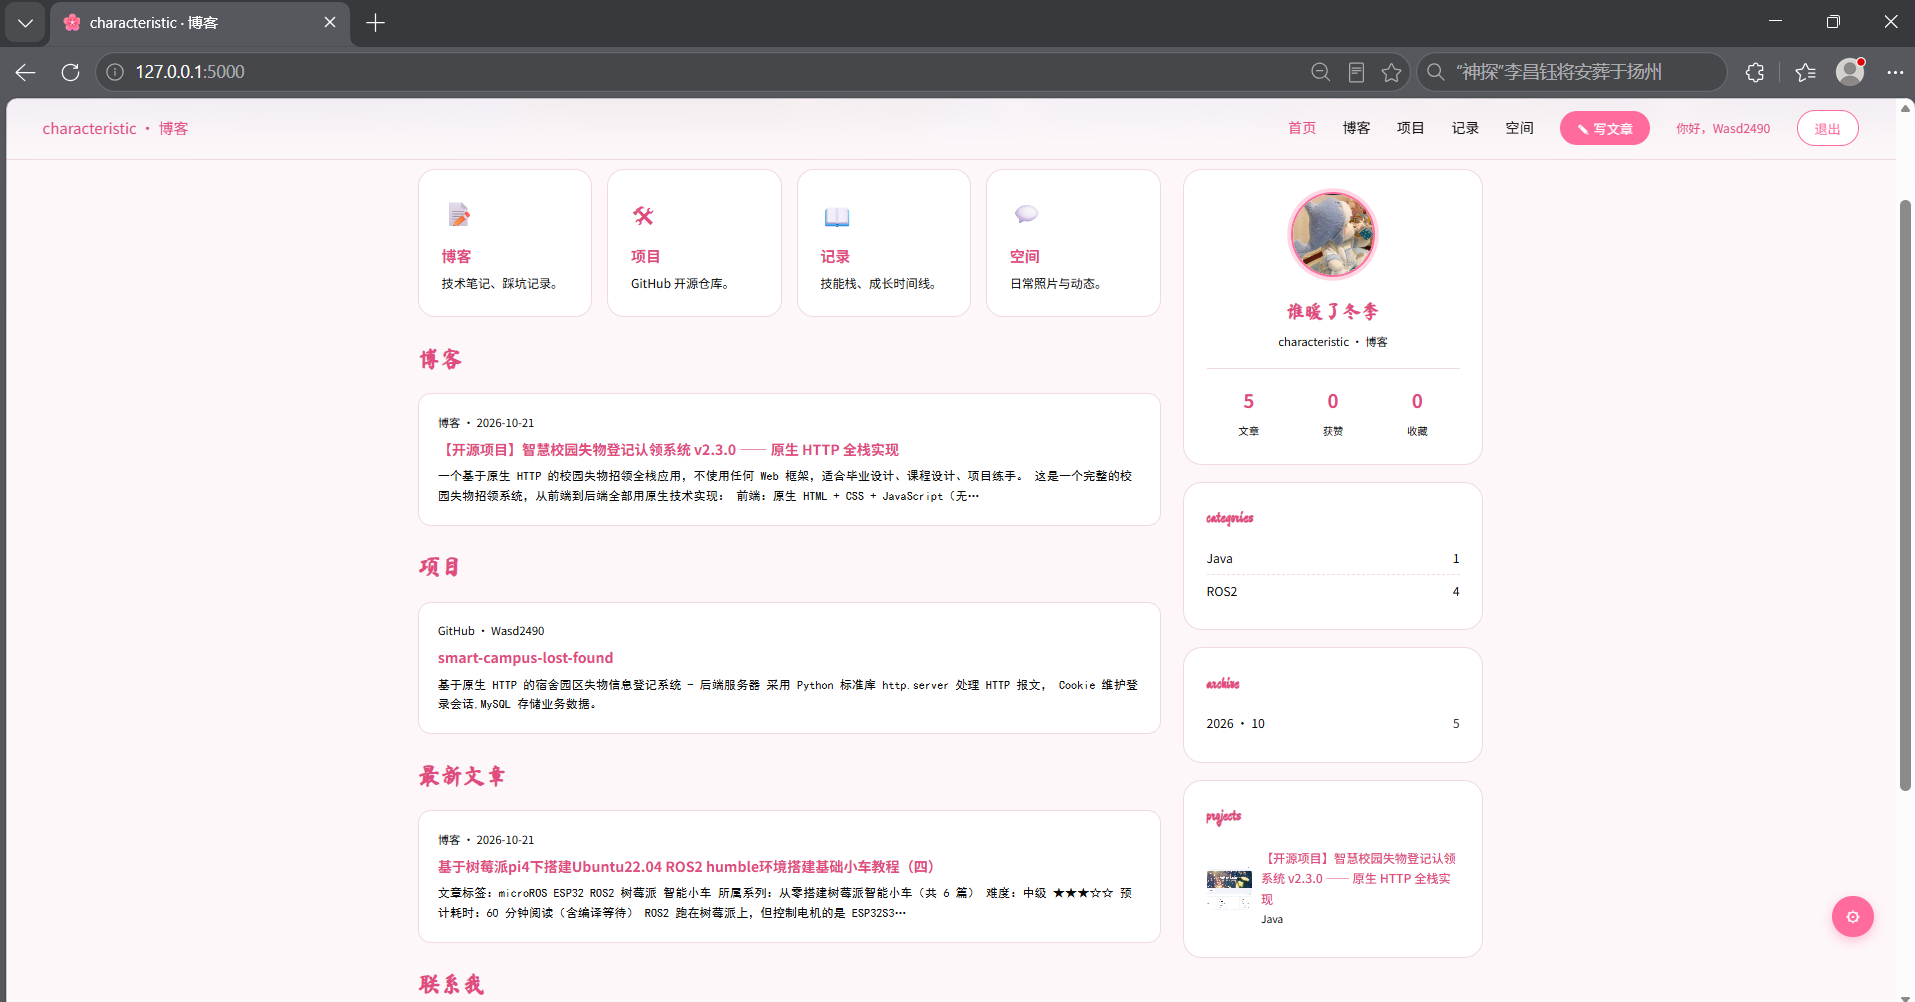Click the 博客 card title
This screenshot has width=1915, height=1002.
(x=456, y=257)
